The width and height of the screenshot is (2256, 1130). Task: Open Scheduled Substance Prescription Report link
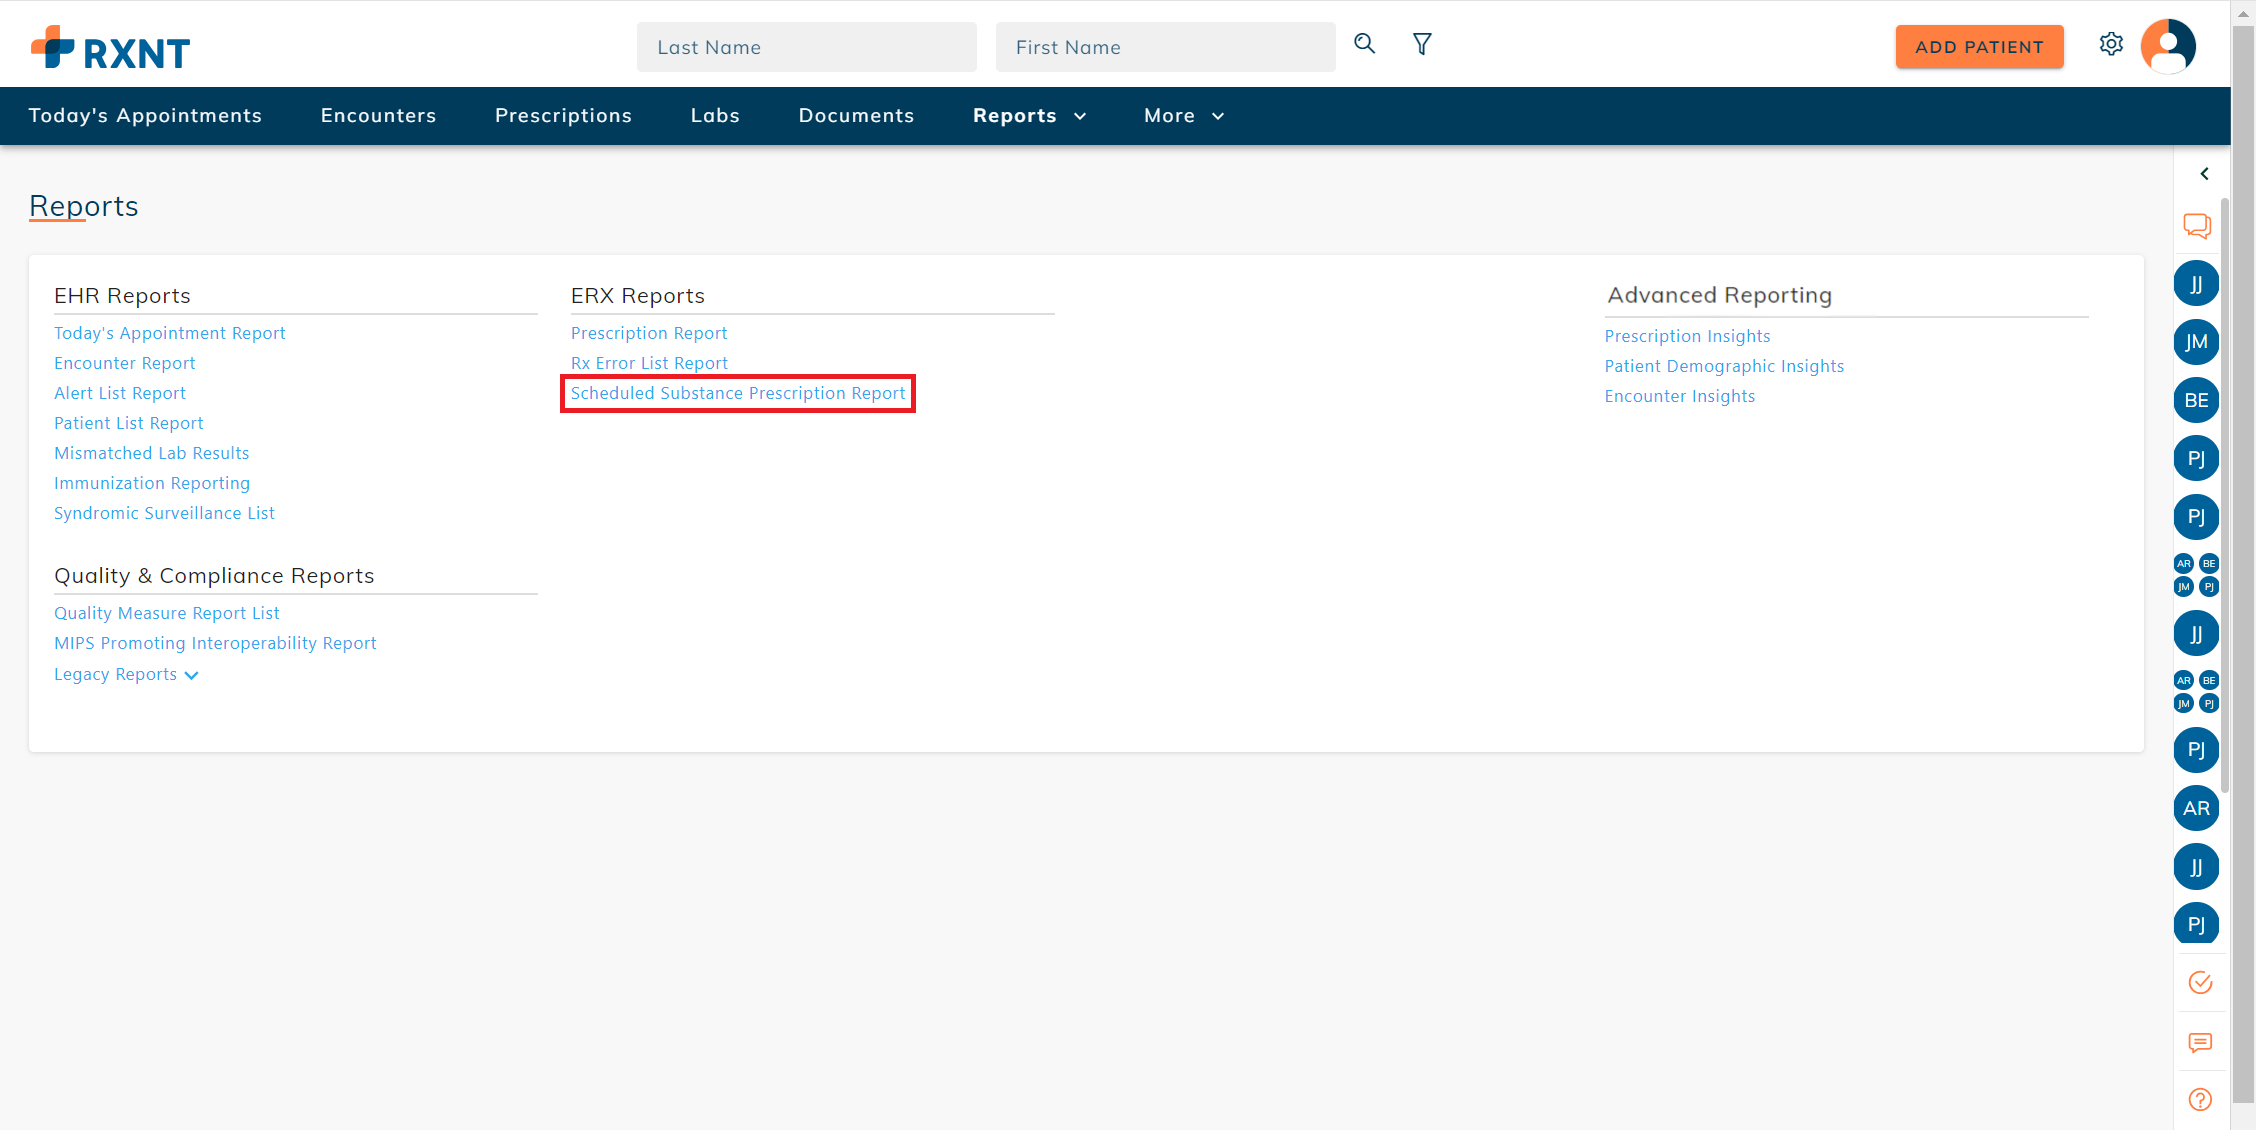click(x=738, y=393)
